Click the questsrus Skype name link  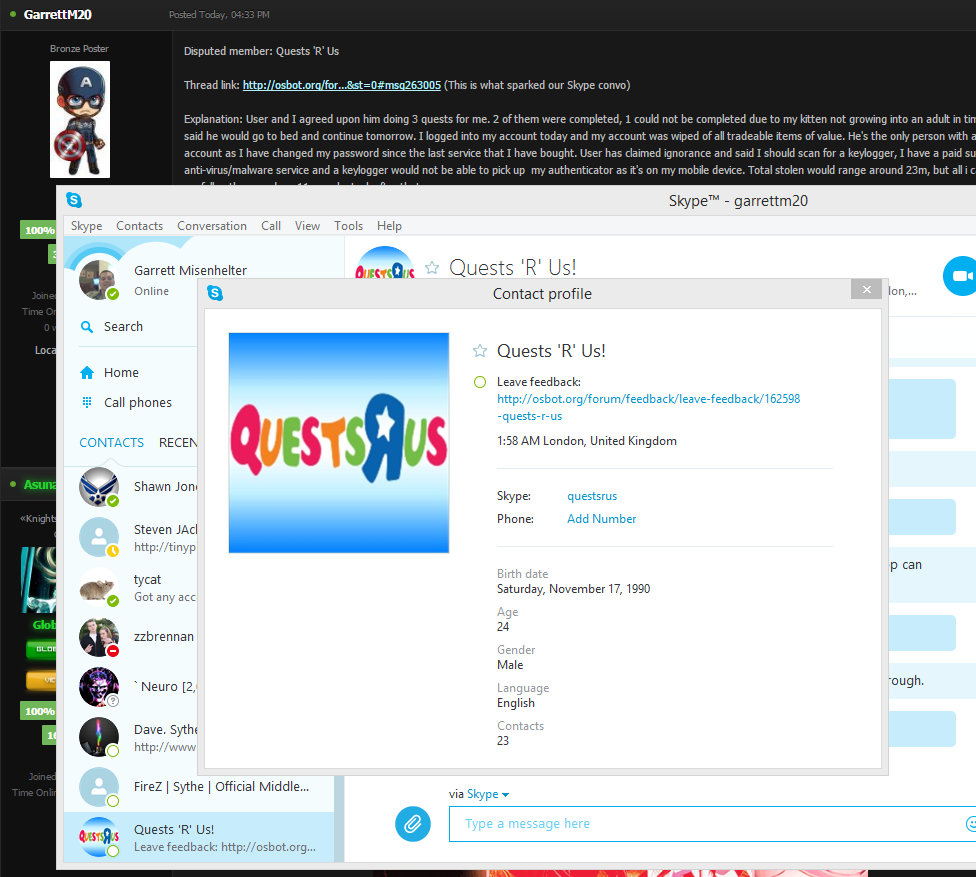pos(592,496)
